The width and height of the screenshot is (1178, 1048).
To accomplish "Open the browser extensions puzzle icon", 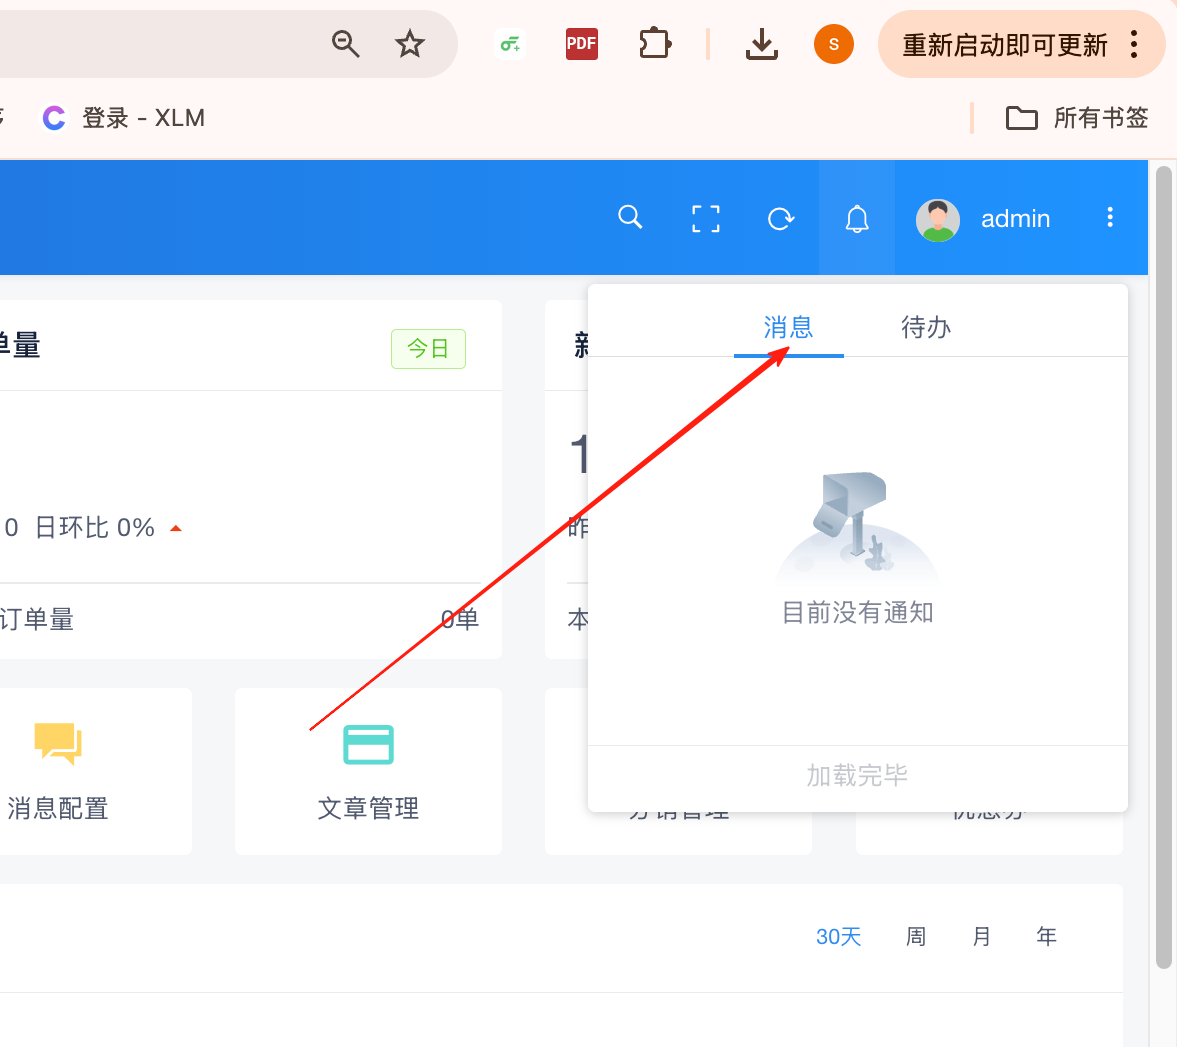I will 654,44.
